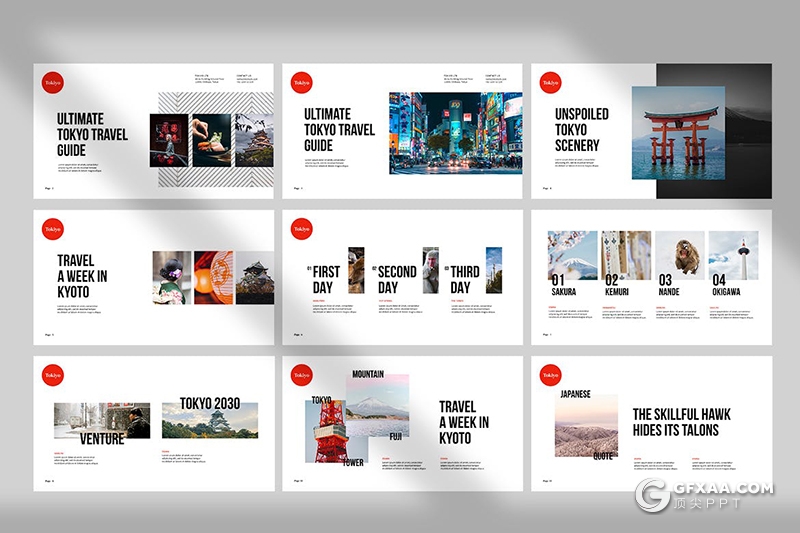This screenshot has height=533, width=800.
Task: Click the Tokyo 2030 heading
Action: 210,404
